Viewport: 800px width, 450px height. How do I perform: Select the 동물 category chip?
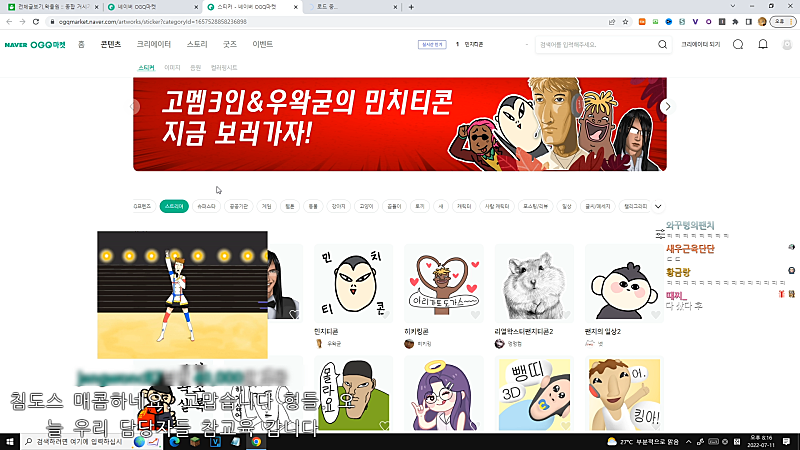pyautogui.click(x=313, y=206)
